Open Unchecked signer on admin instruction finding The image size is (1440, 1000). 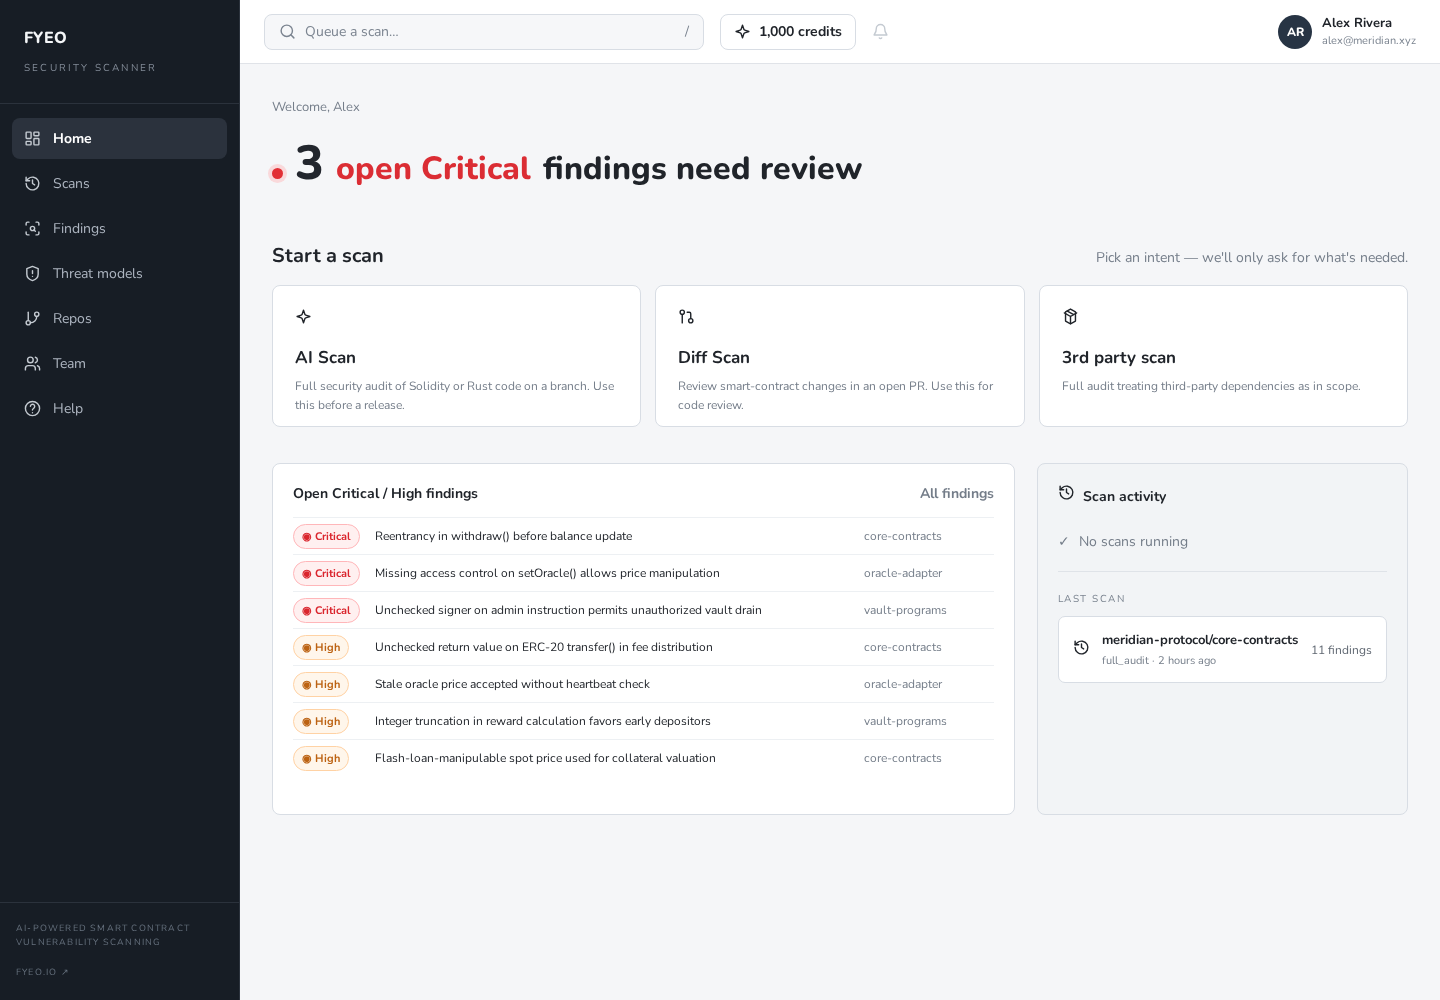(643, 610)
